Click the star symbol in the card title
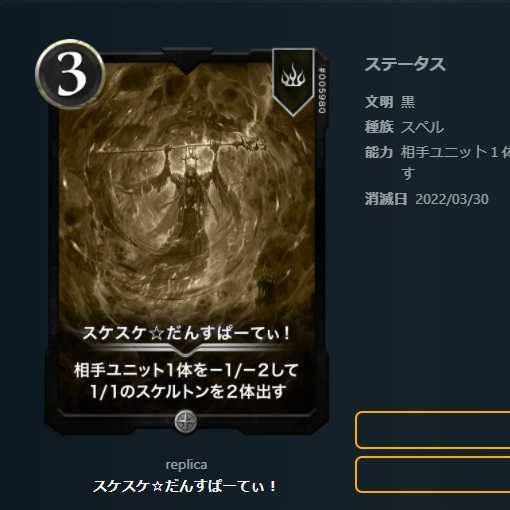This screenshot has height=510, width=510. pos(157,334)
